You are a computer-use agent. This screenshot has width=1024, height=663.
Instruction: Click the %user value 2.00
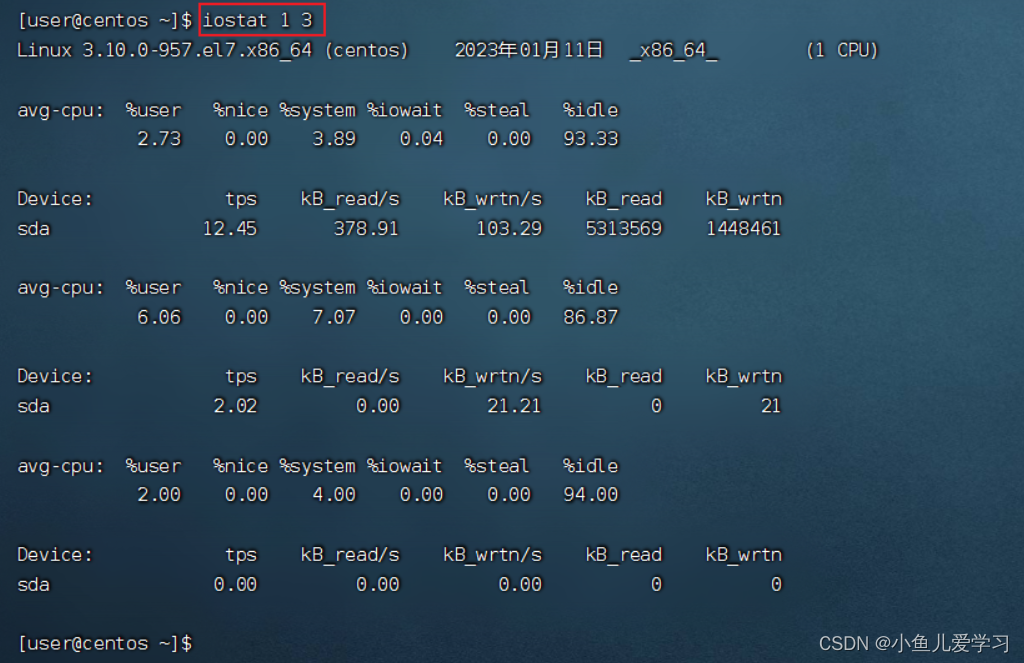(x=159, y=494)
